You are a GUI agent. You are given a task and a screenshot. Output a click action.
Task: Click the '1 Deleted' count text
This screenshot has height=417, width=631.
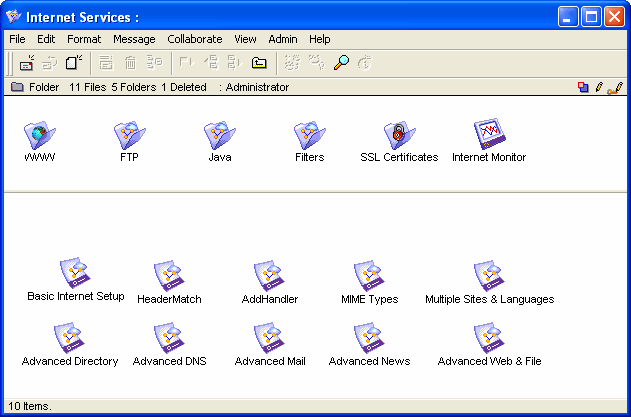tap(184, 87)
